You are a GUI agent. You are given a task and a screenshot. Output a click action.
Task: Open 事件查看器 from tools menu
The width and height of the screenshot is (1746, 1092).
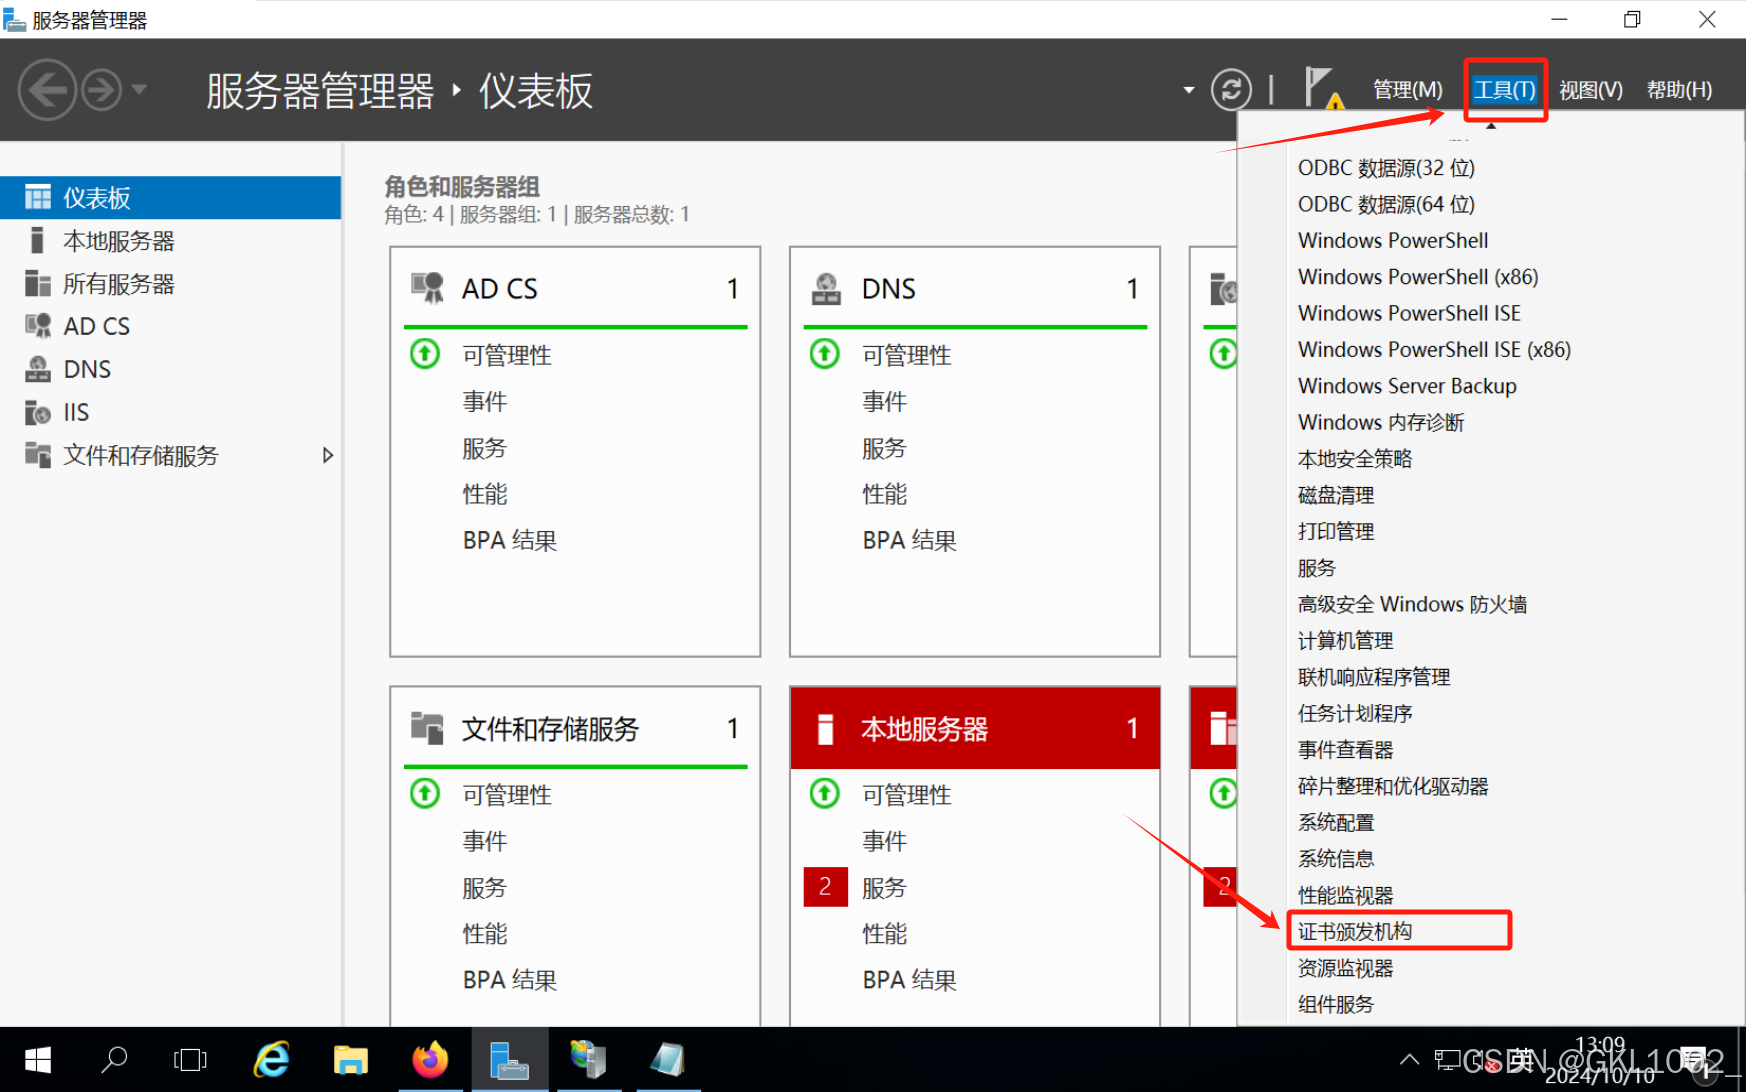1345,750
